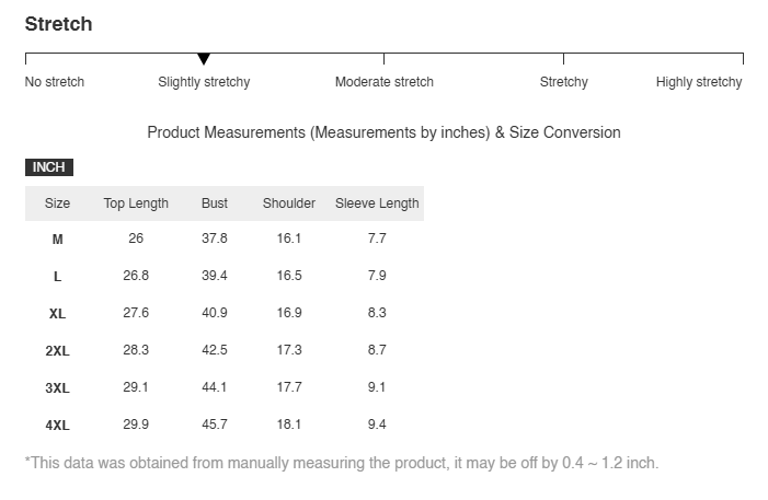Click the 'Slightly stretchy' scale label

(x=204, y=82)
